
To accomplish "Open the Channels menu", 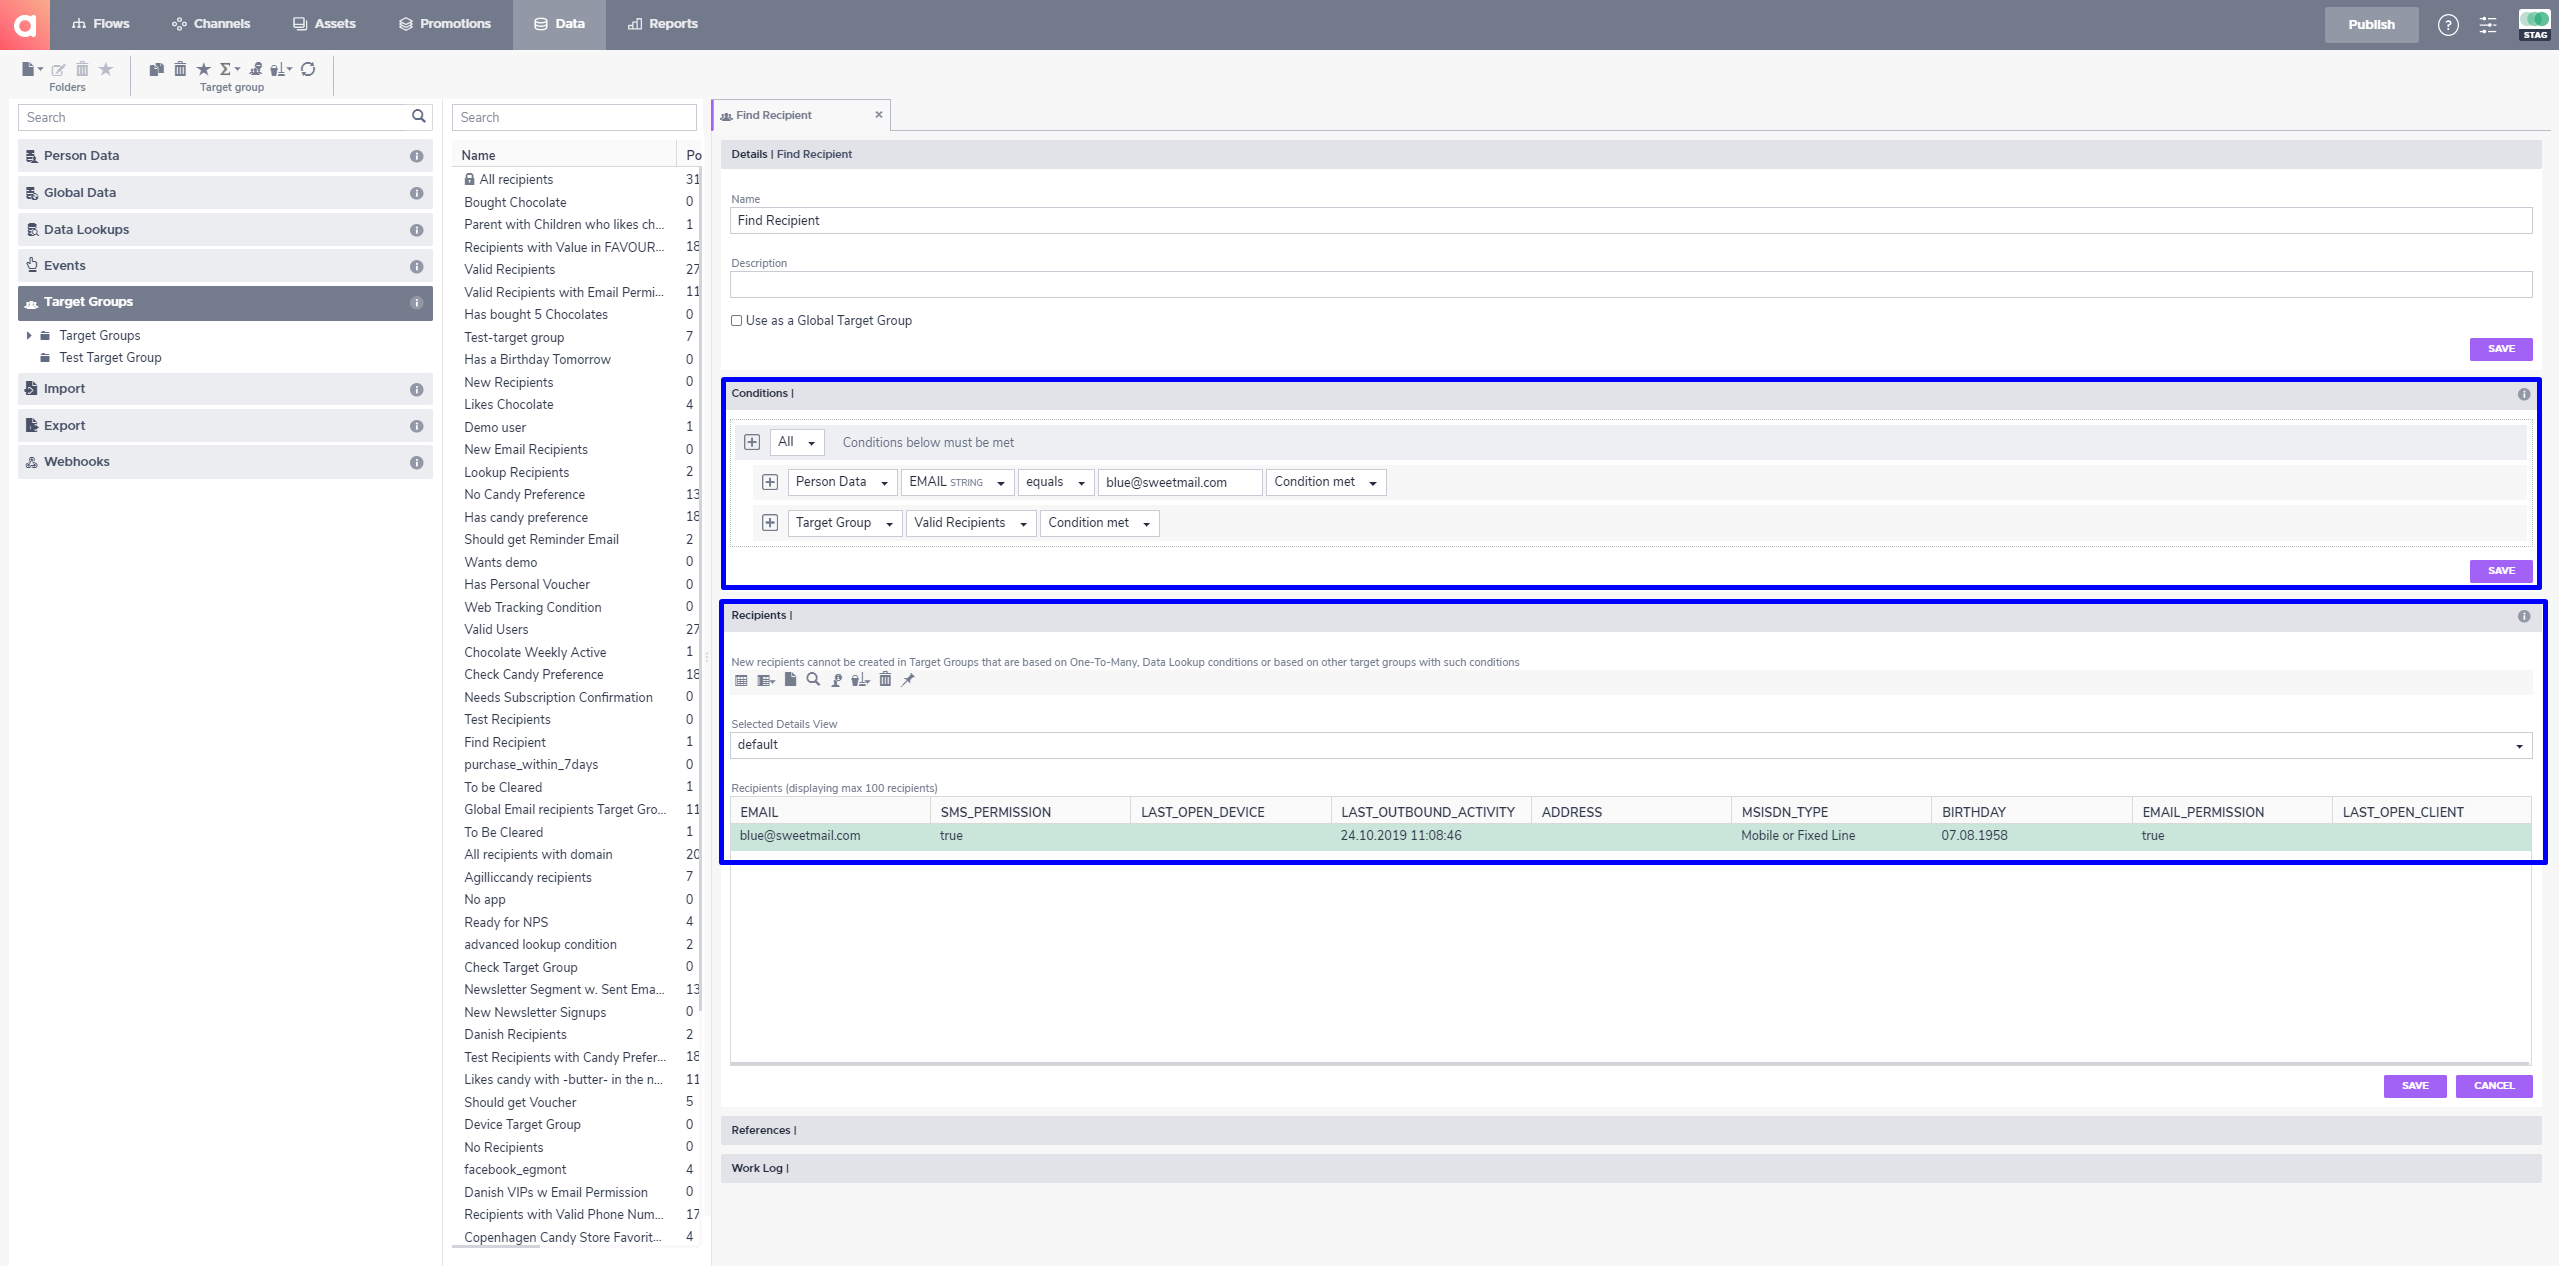I will coord(211,24).
